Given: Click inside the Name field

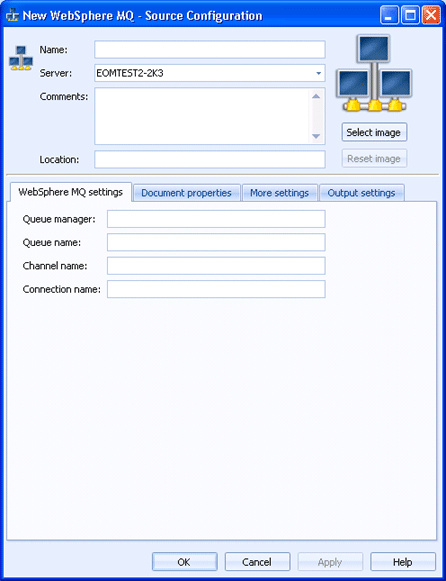Looking at the screenshot, I should [x=210, y=50].
